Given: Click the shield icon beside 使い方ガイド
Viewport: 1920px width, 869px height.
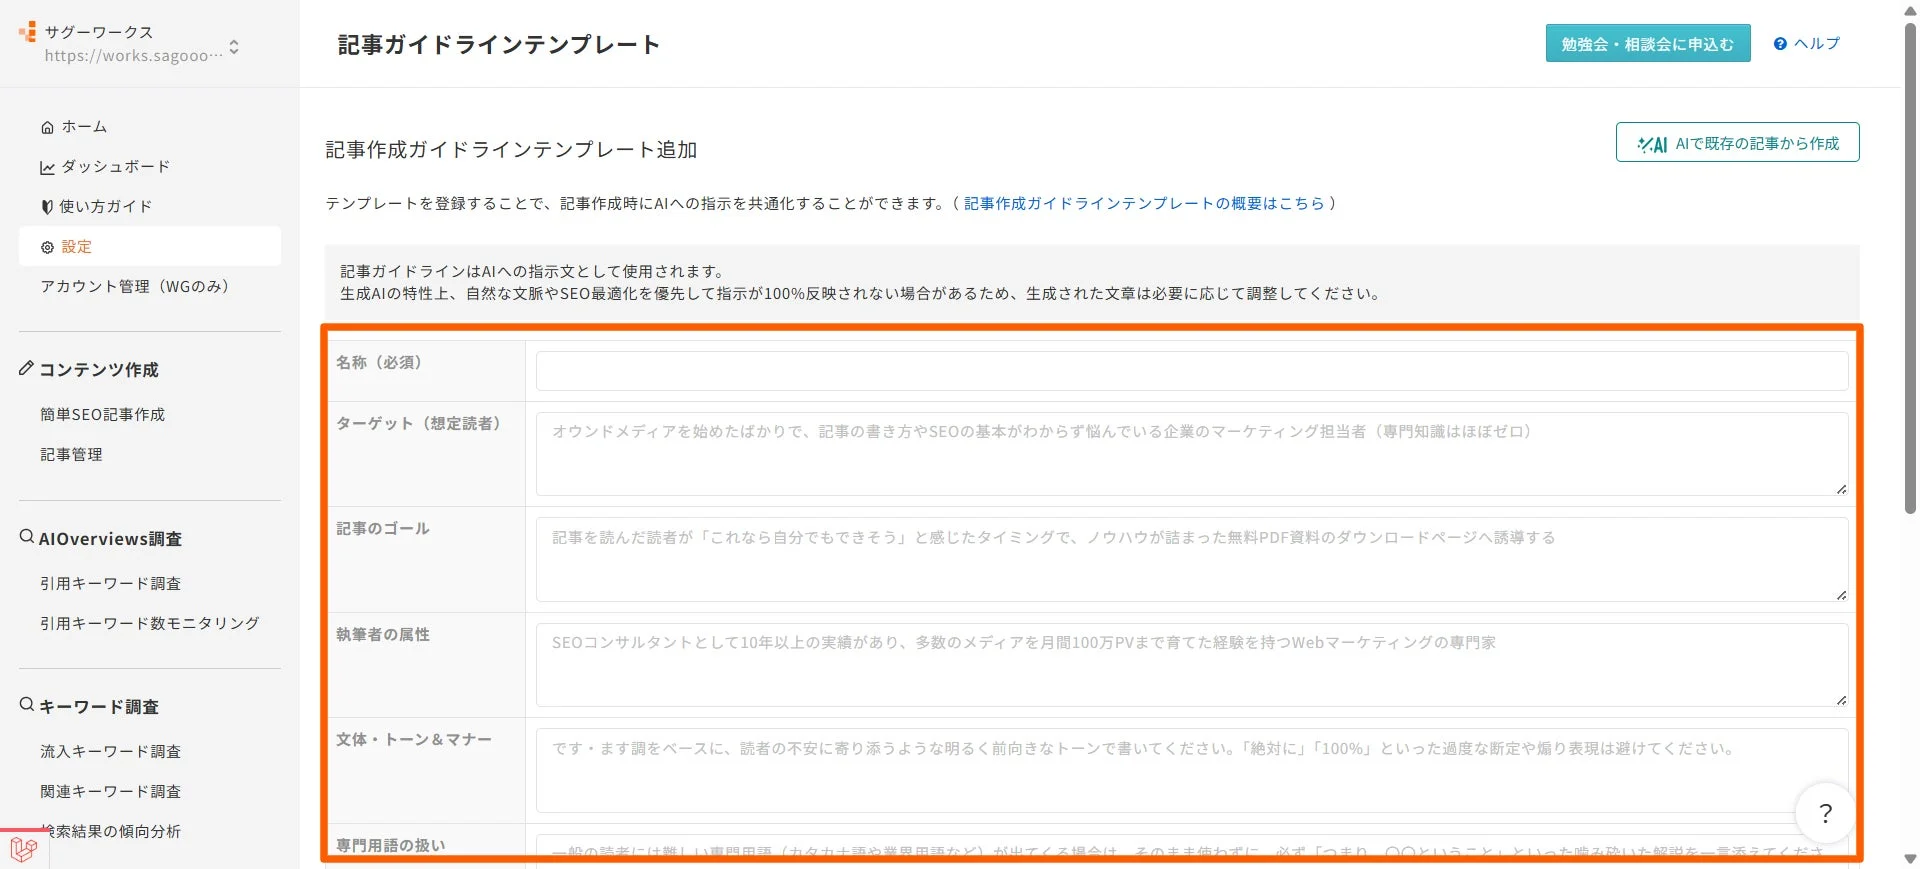Looking at the screenshot, I should (x=47, y=207).
